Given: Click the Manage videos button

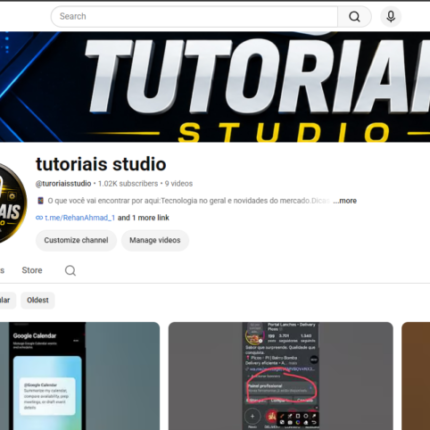Looking at the screenshot, I should [155, 240].
